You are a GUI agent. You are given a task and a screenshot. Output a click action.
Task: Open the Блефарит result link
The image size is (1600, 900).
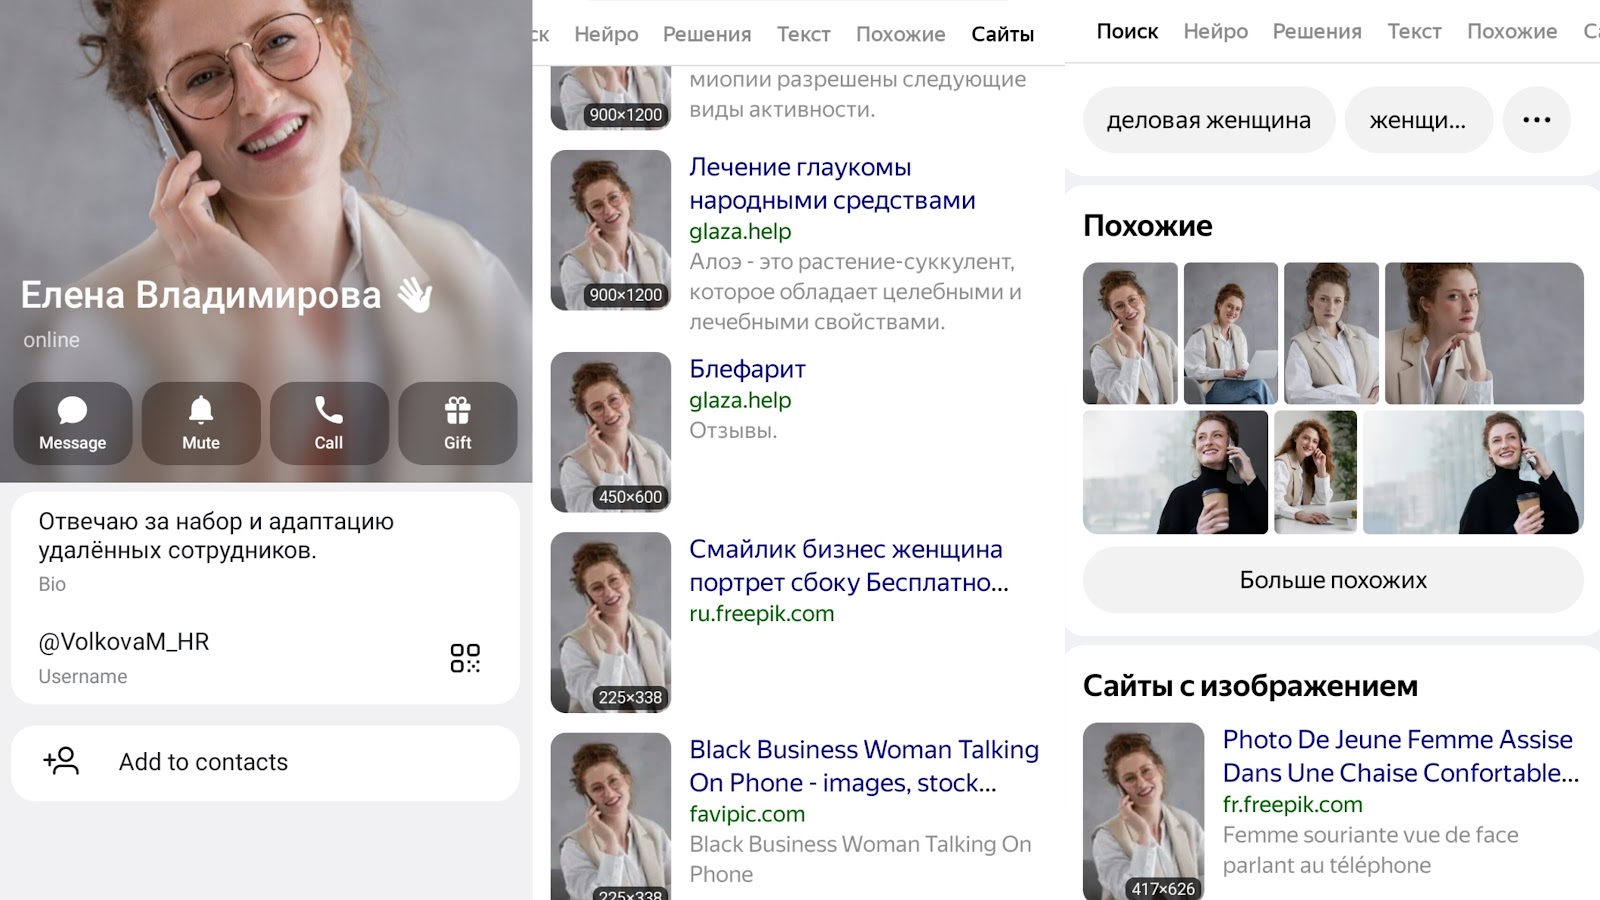(x=747, y=369)
